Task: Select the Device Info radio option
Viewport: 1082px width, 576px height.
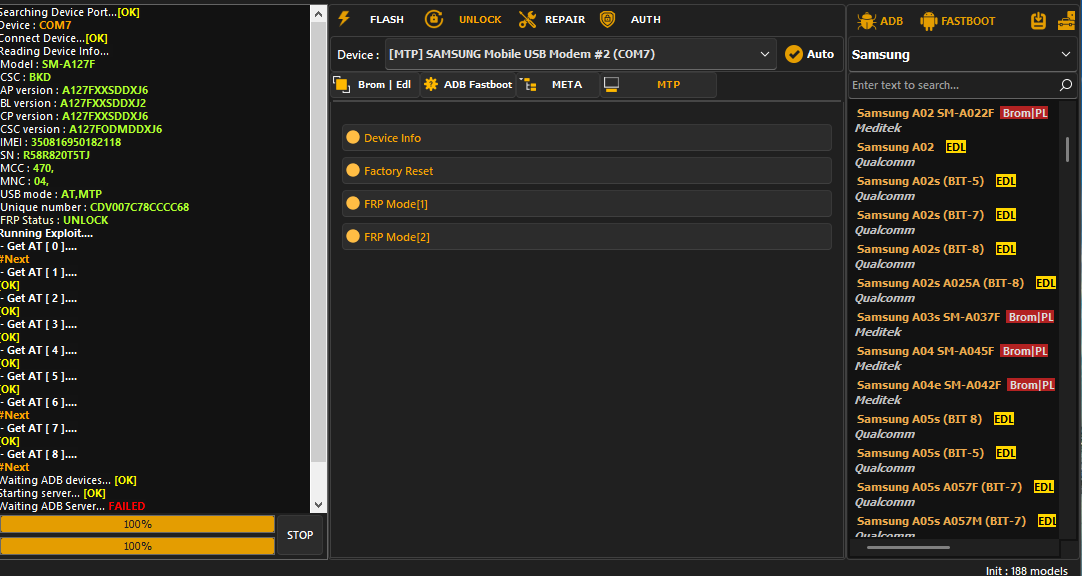Action: [x=353, y=137]
